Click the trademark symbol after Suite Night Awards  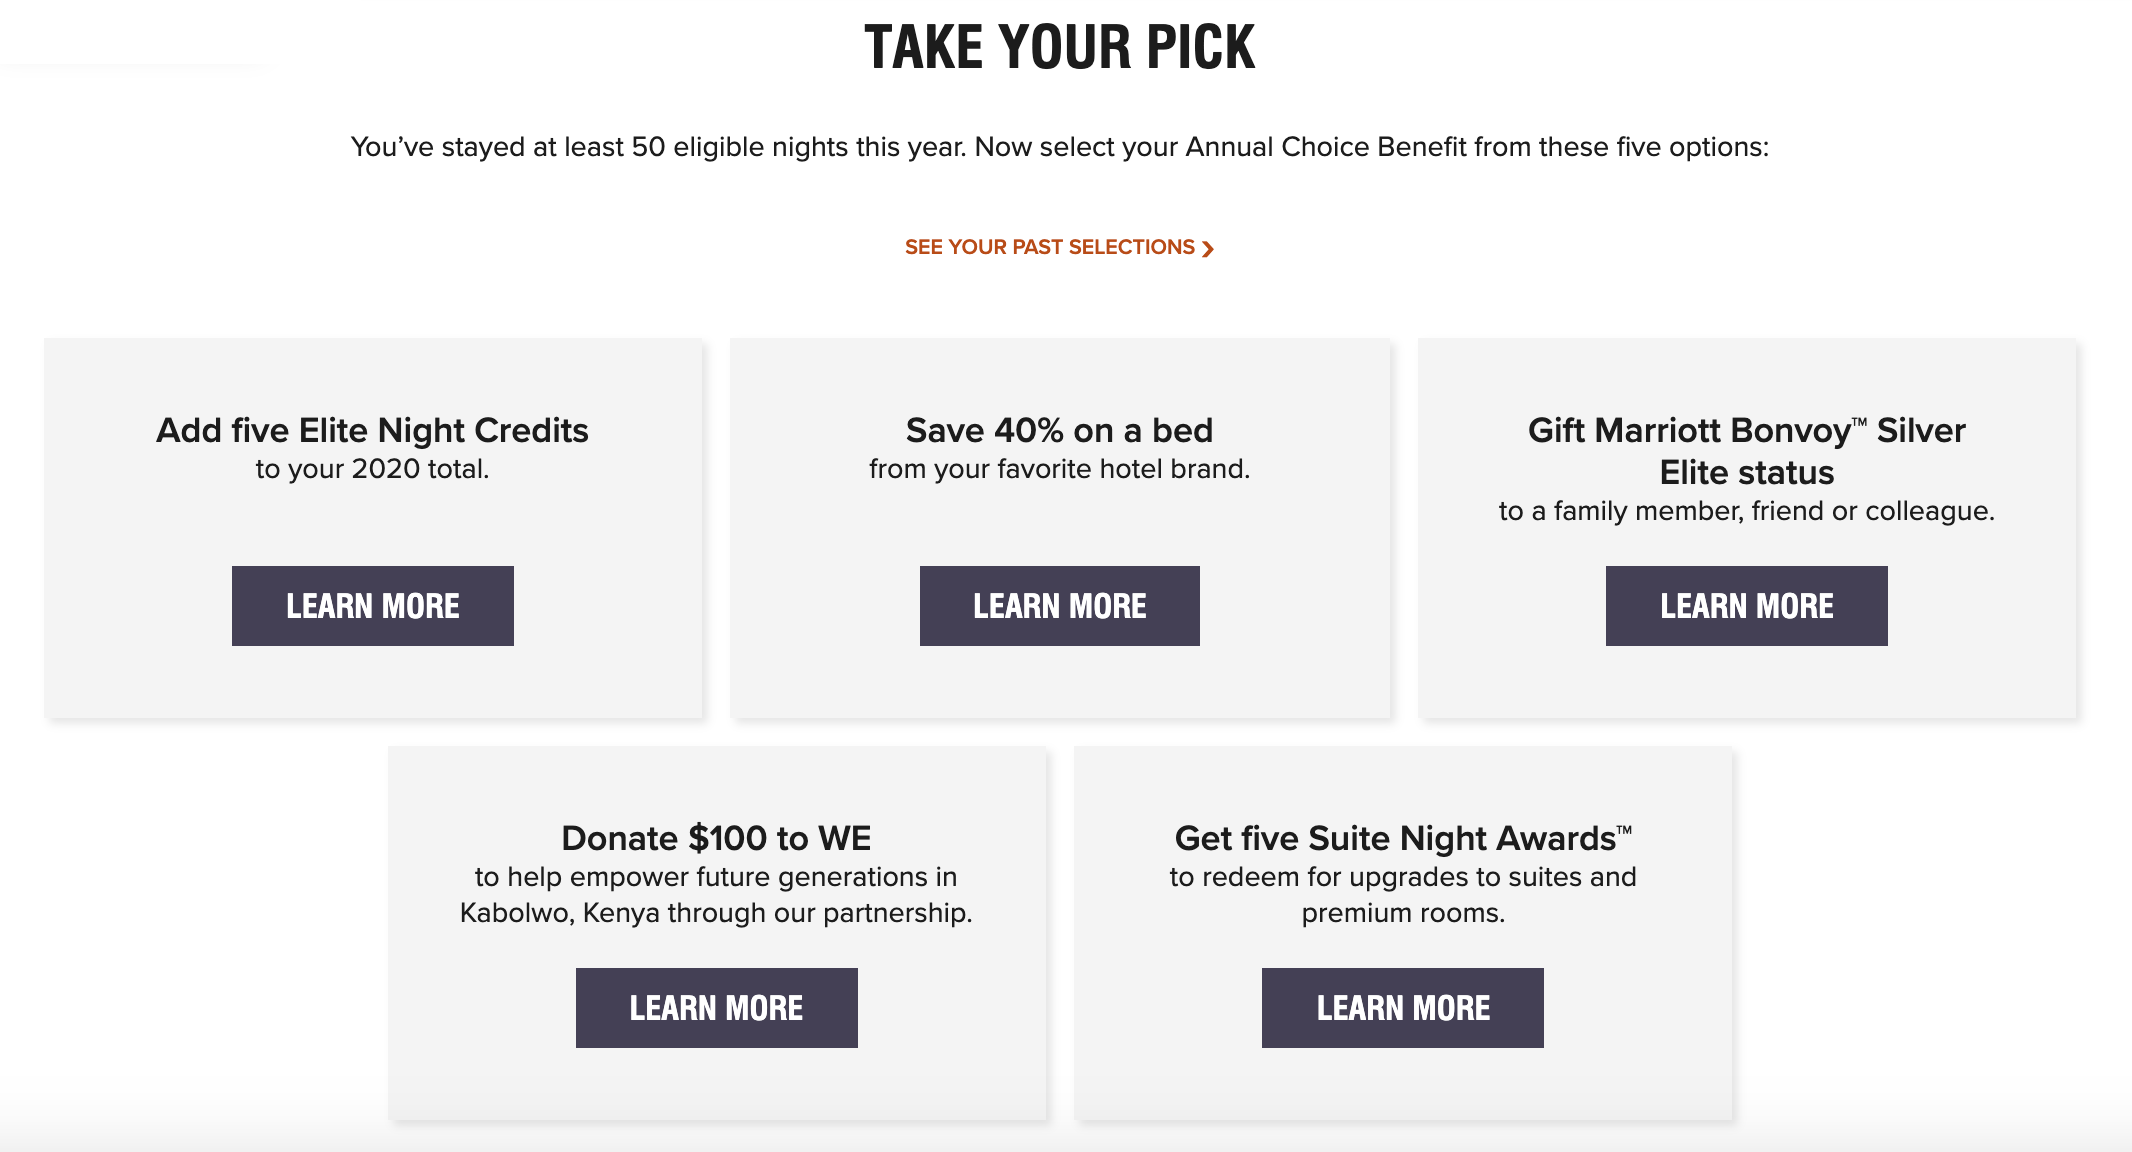point(1625,829)
